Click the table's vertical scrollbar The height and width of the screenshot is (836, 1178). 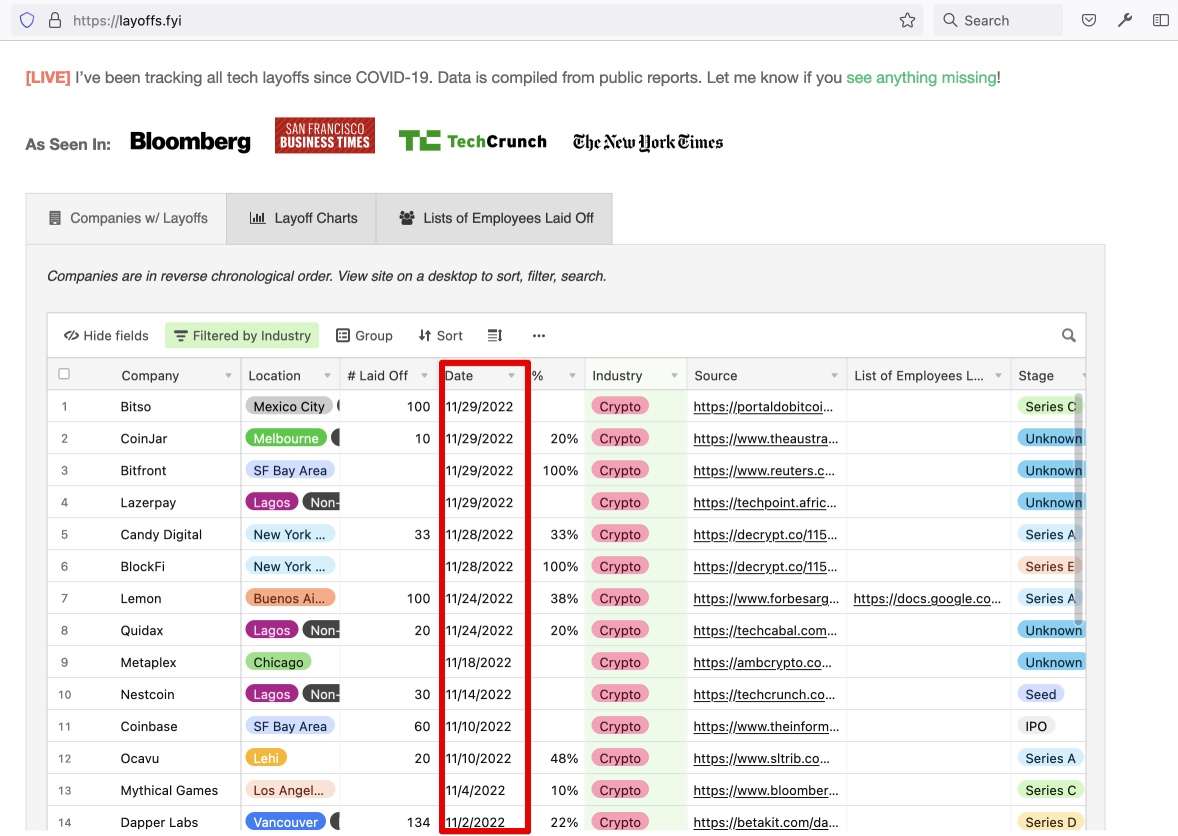pos(1079,509)
